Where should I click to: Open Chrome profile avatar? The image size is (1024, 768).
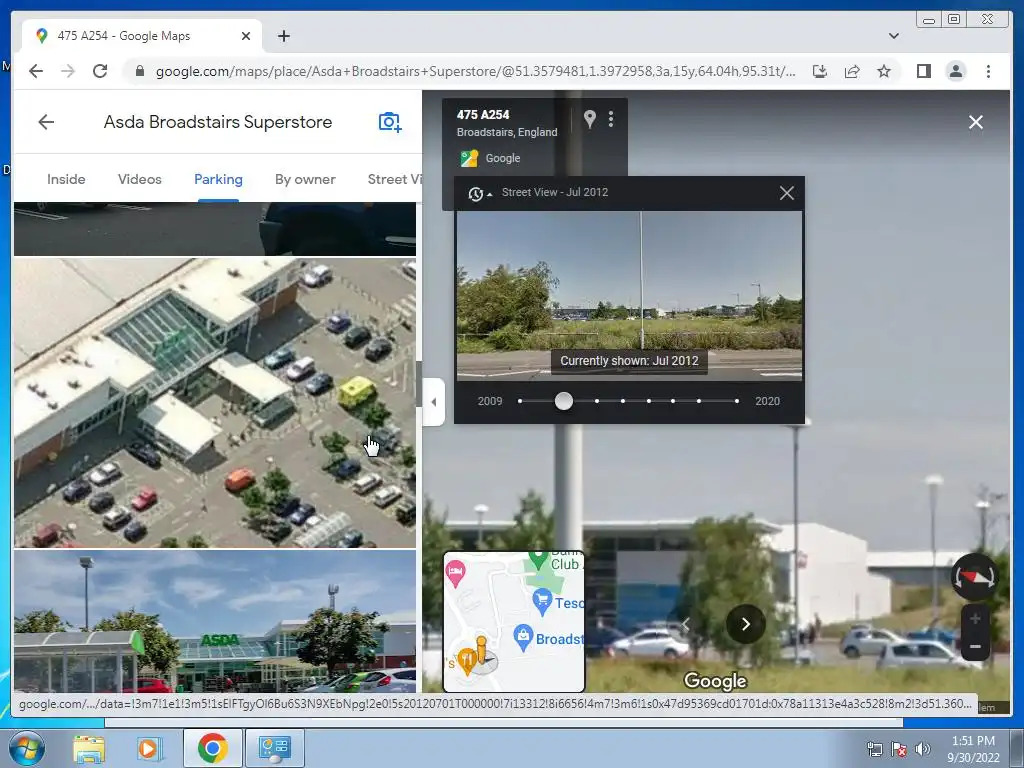tap(955, 71)
